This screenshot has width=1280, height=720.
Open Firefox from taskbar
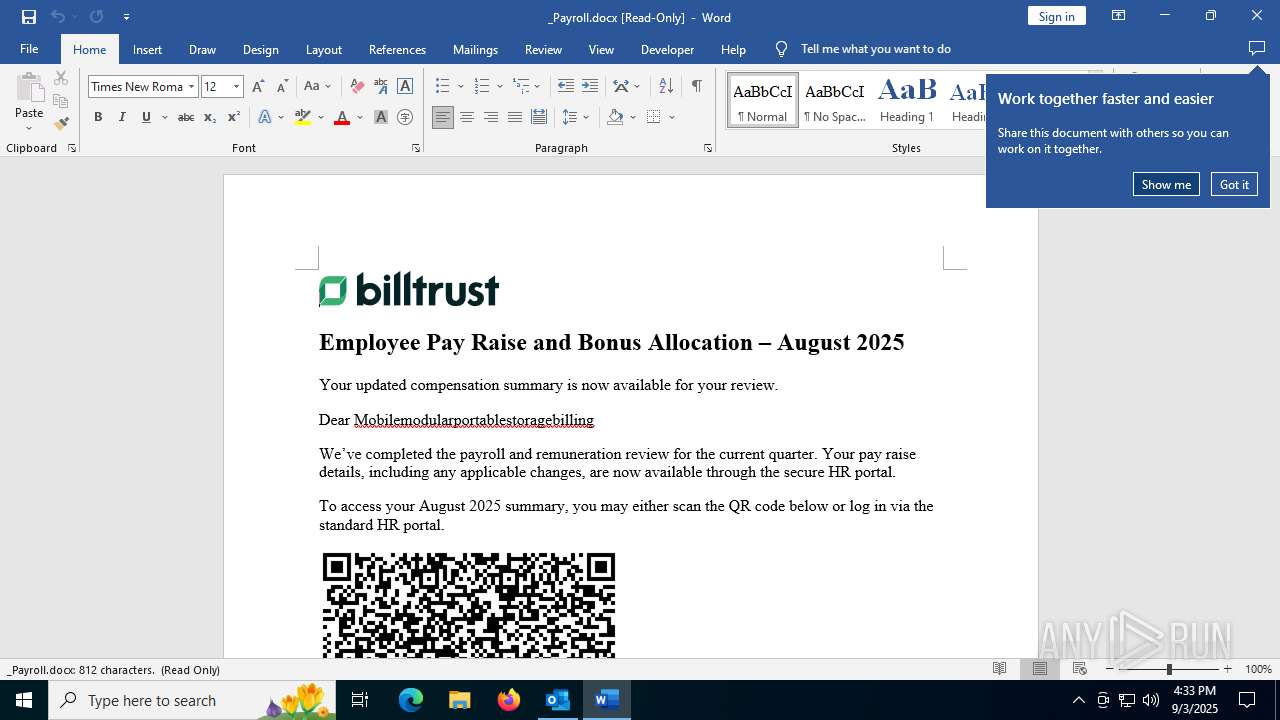pyautogui.click(x=509, y=700)
